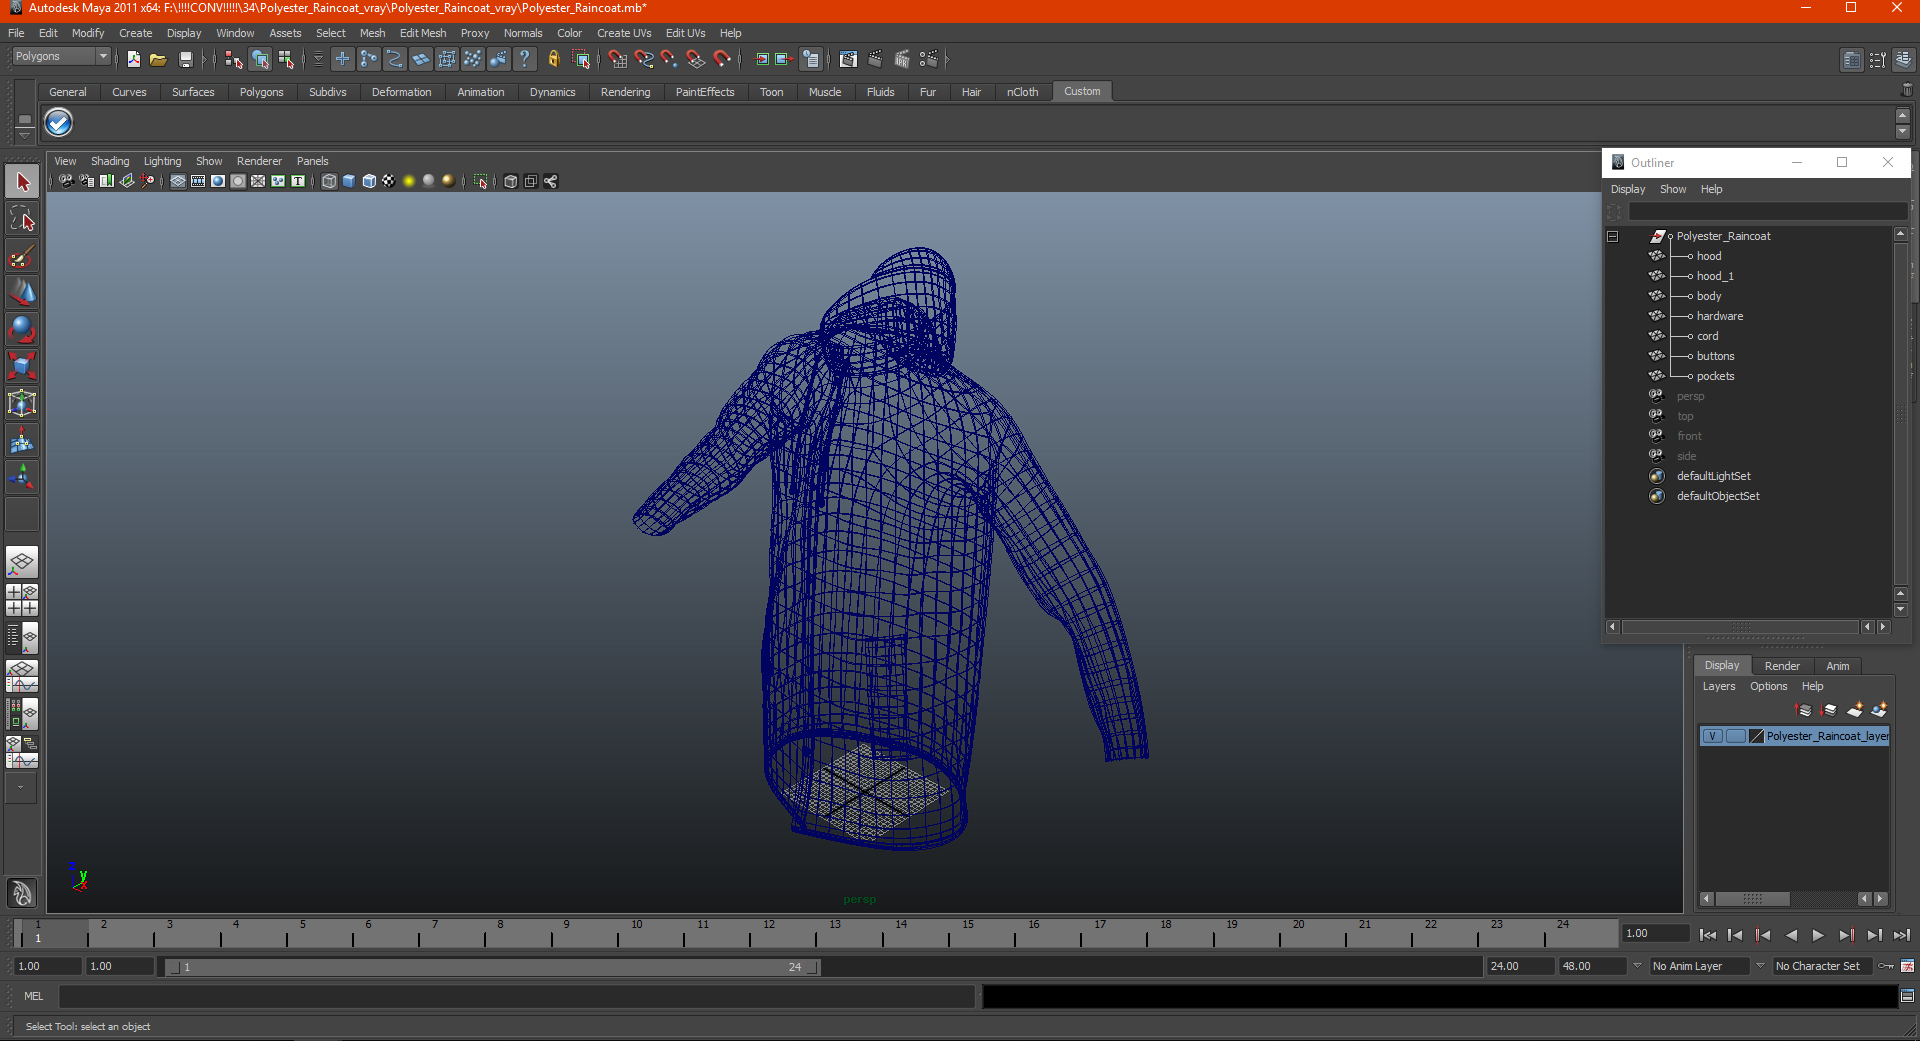
Task: Click the Paint Selection tool
Action: tap(22, 256)
